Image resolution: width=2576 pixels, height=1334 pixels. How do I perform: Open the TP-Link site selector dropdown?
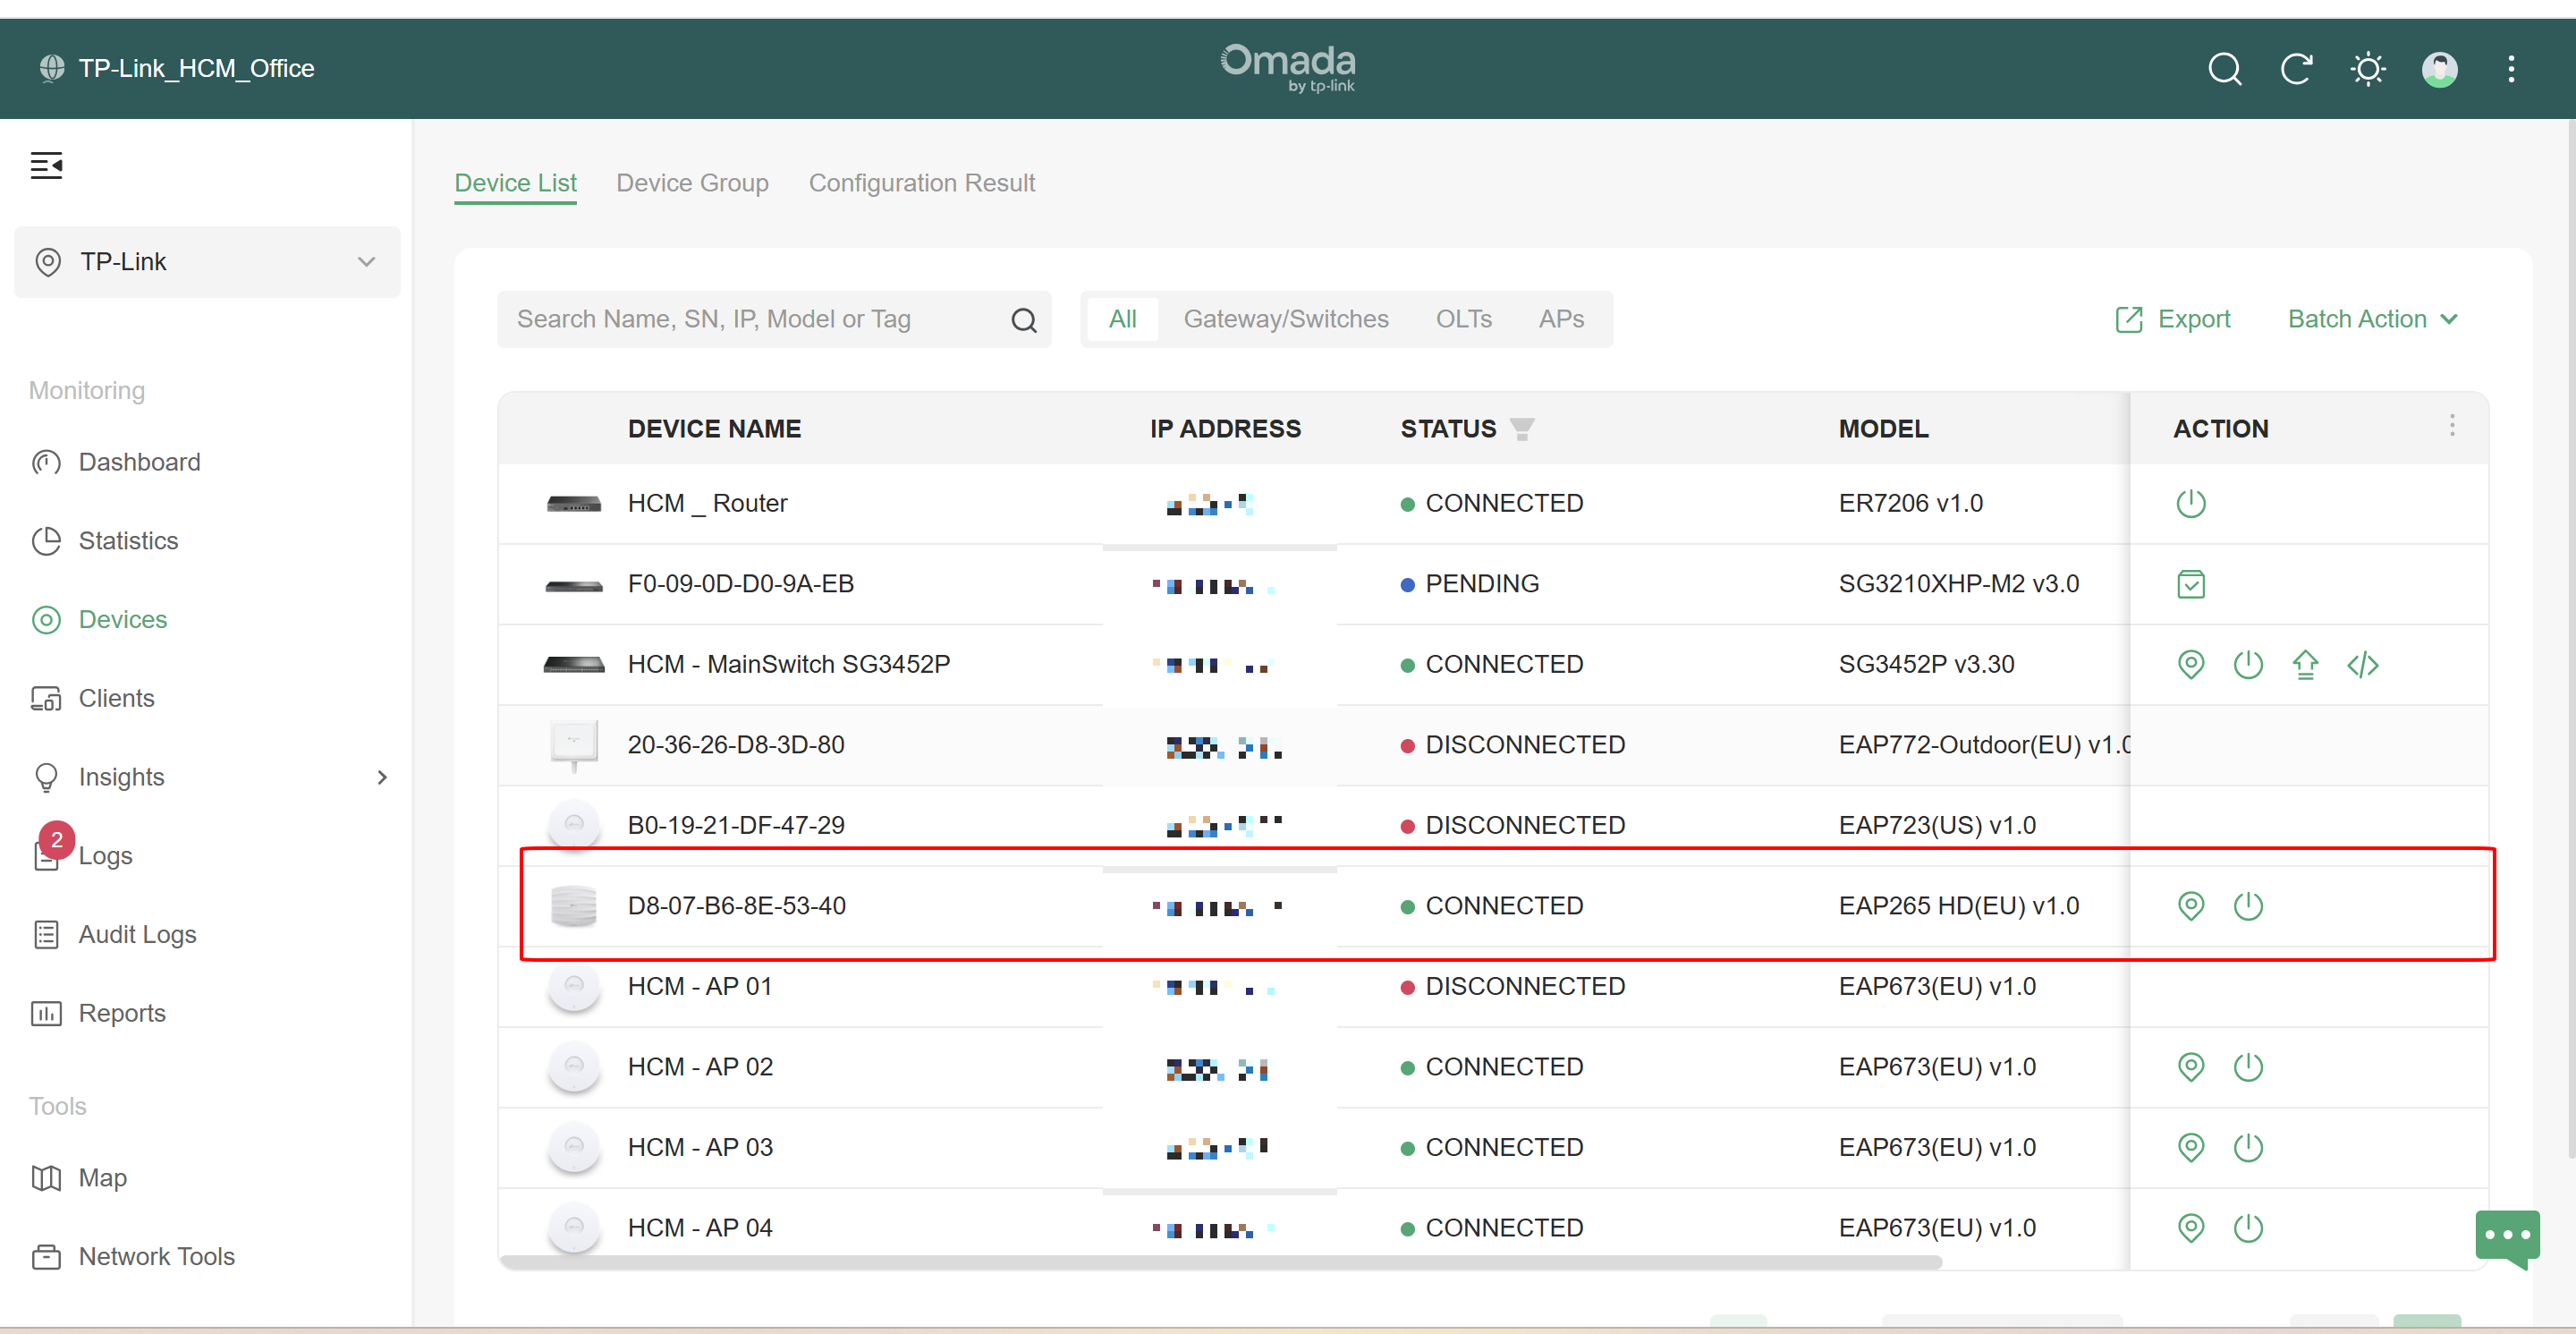point(207,262)
